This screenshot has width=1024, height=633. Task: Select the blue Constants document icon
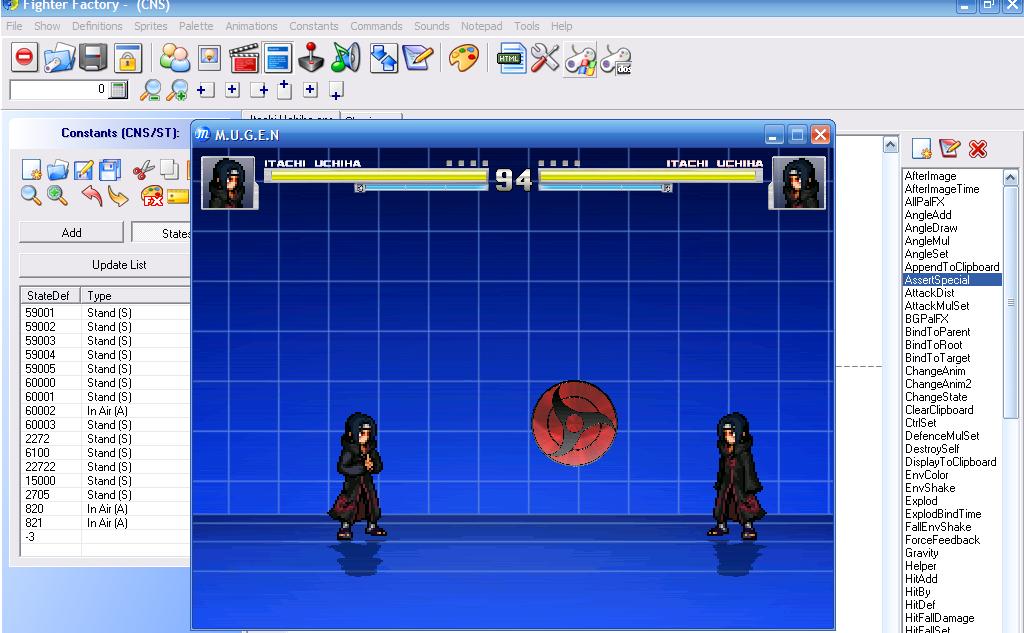(278, 57)
